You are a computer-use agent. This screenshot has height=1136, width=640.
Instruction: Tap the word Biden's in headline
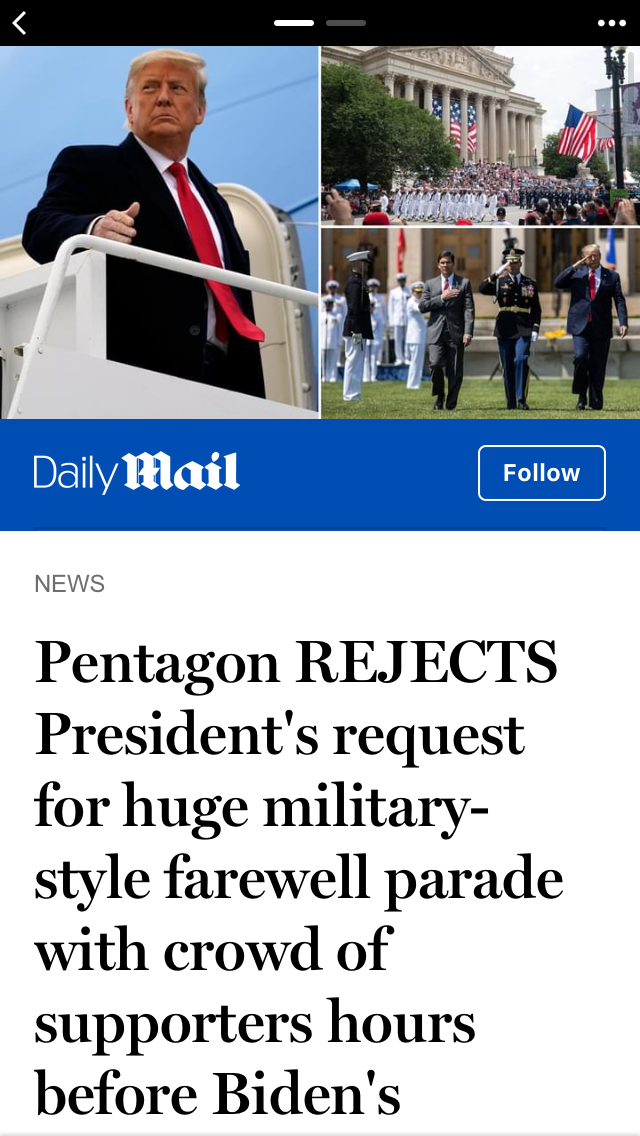[x=305, y=1094]
